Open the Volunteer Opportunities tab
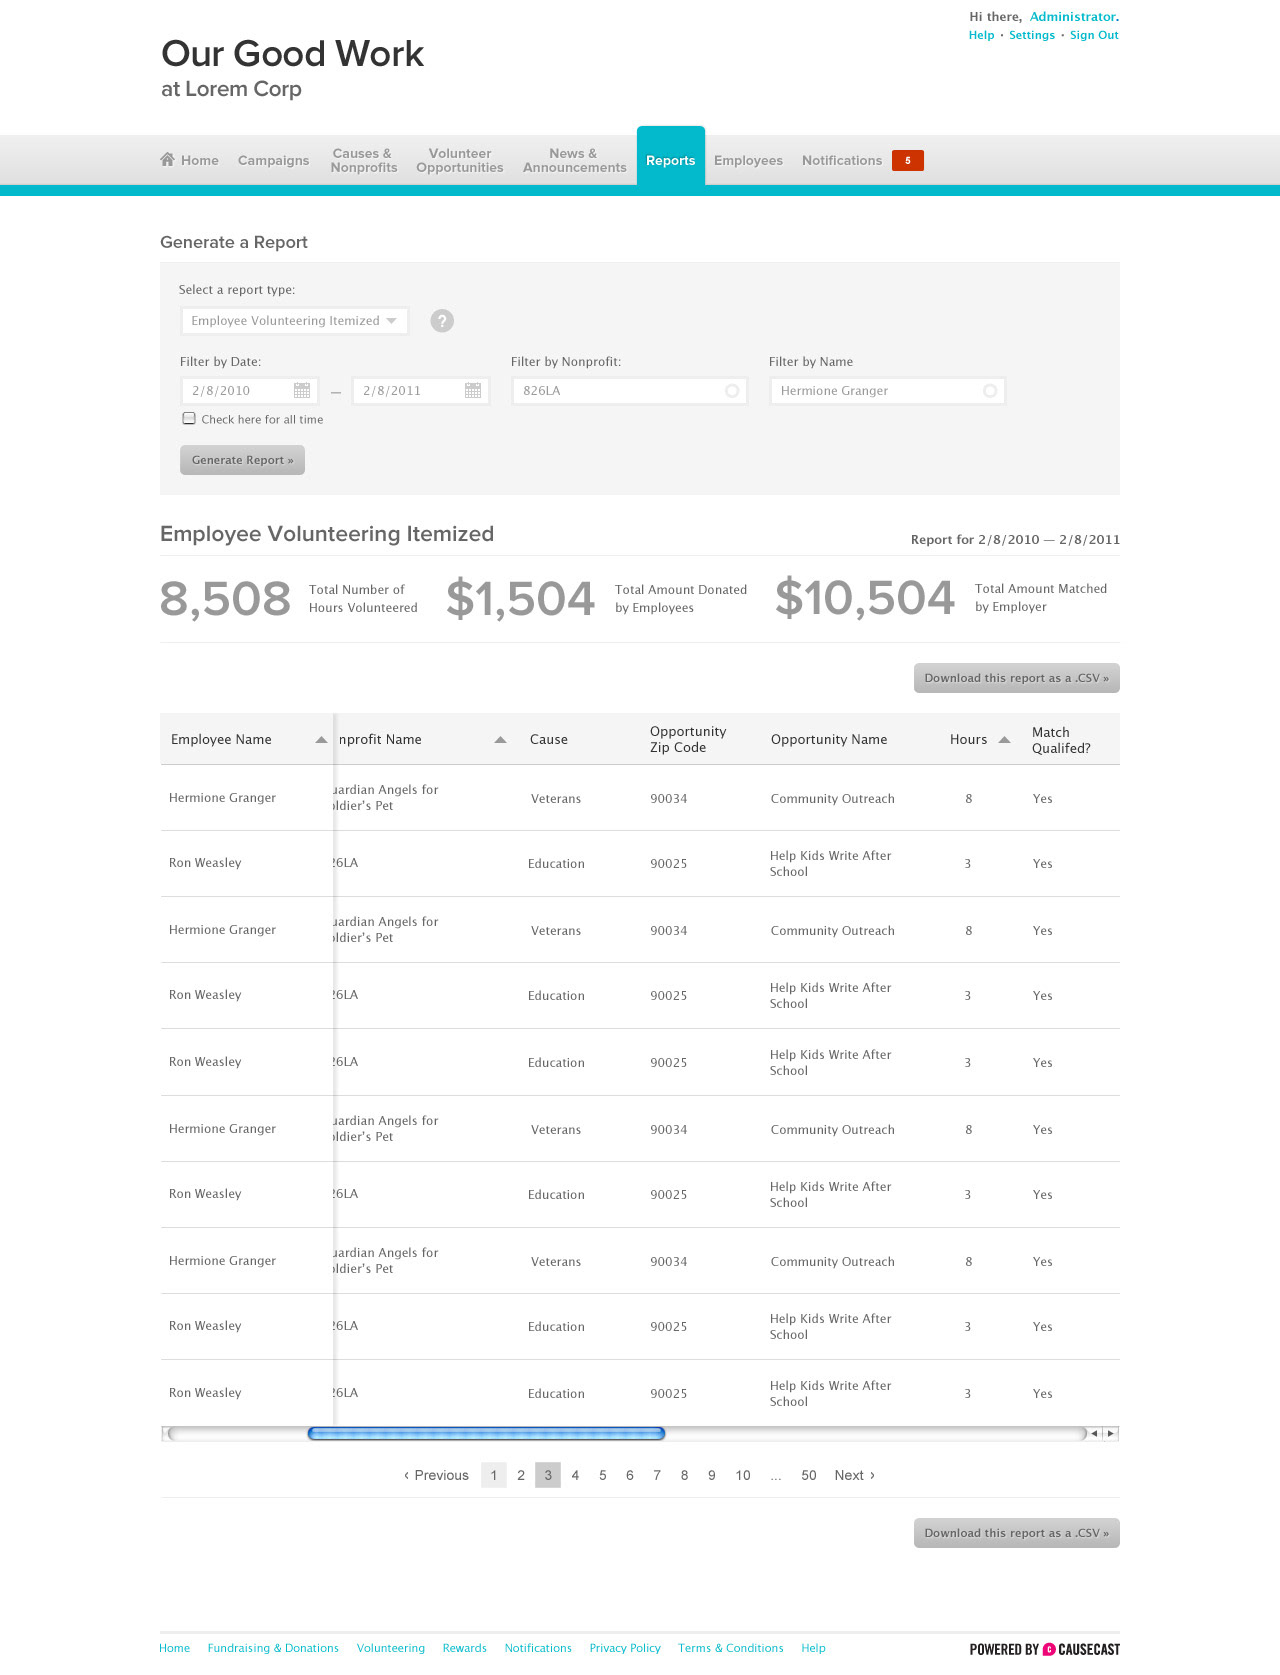1280x1675 pixels. tap(460, 160)
